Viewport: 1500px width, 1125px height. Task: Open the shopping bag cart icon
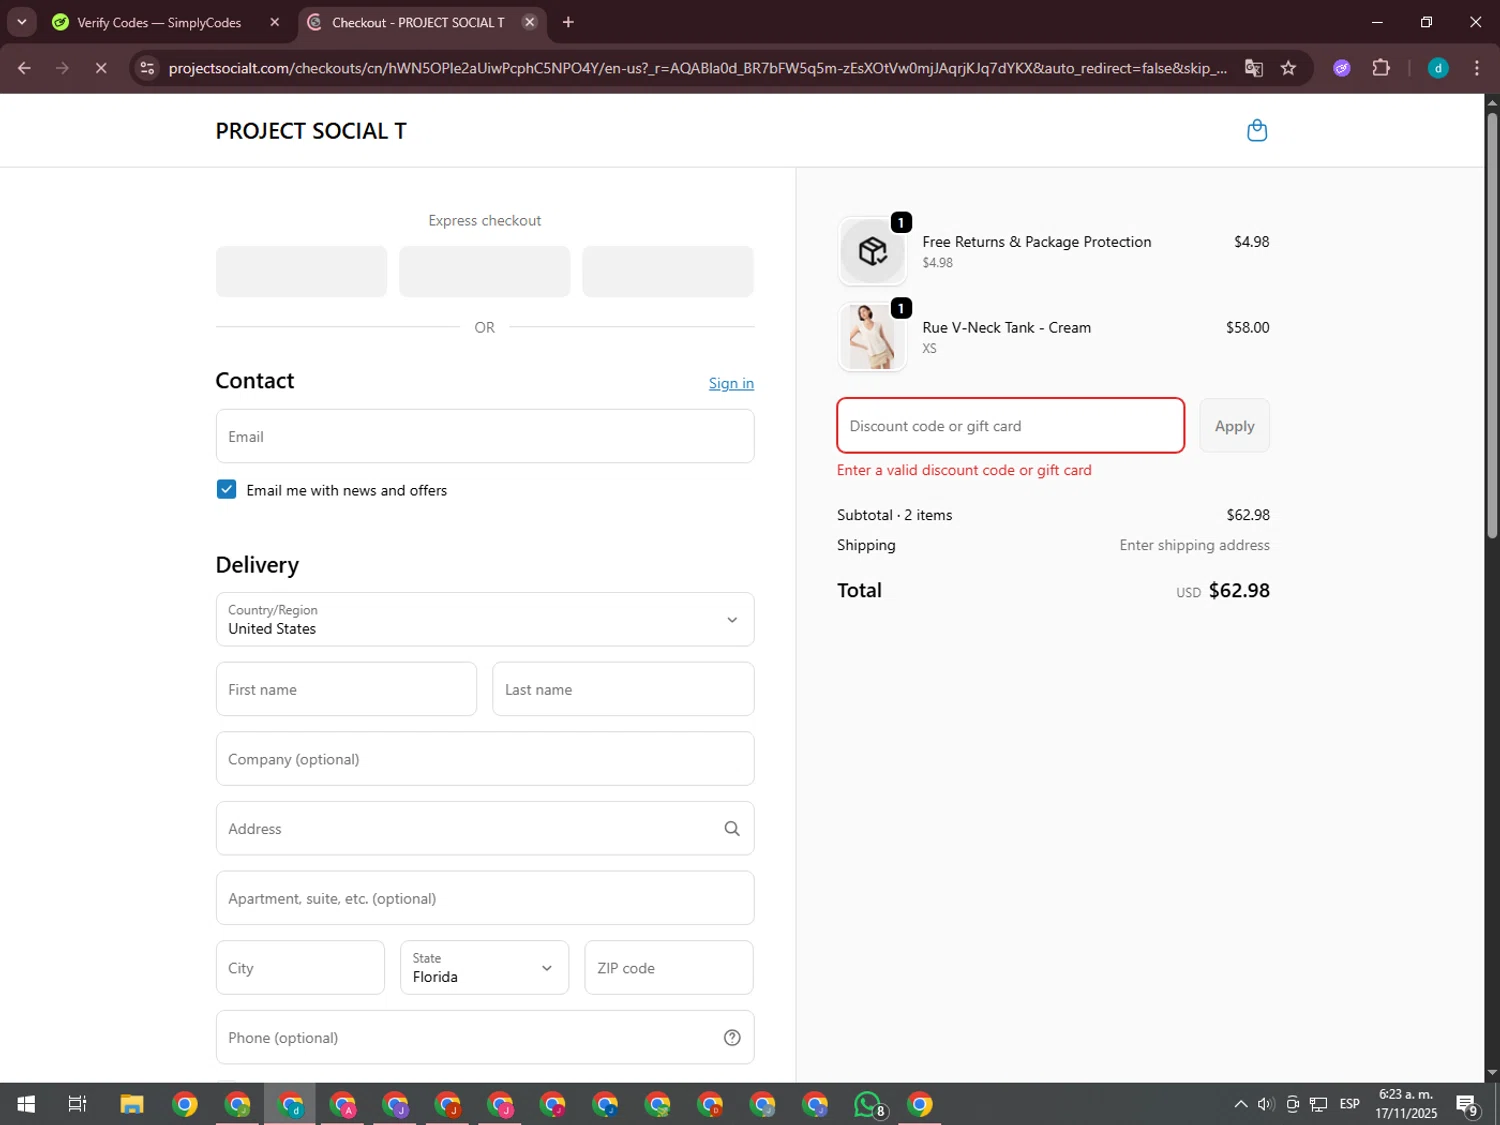(x=1257, y=131)
